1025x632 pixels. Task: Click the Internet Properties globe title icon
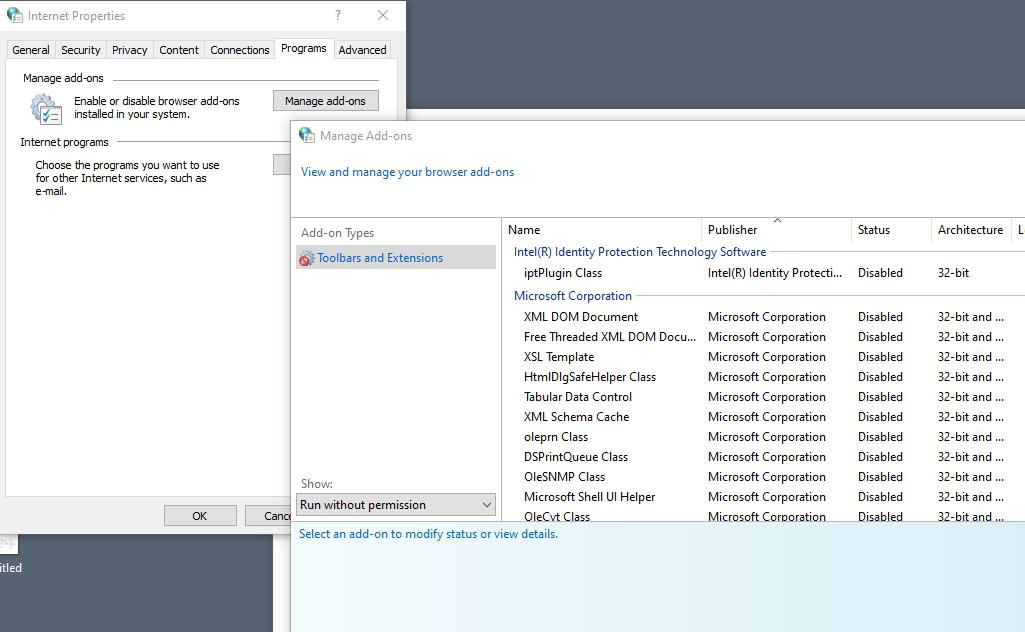coord(15,16)
